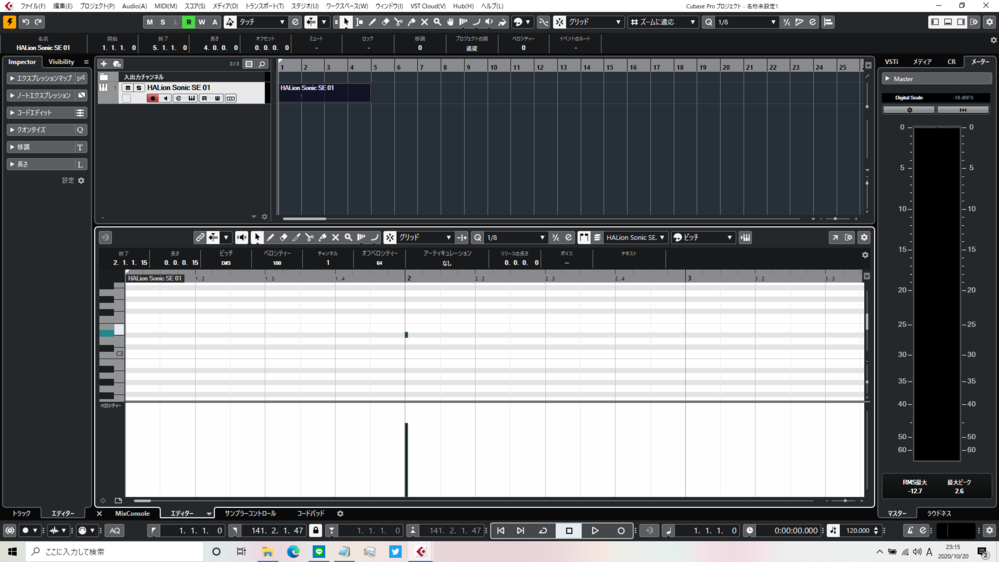Image resolution: width=999 pixels, height=562 pixels.
Task: Click the Edit VST Instrument keyboard icon in Key Editor
Action: [x=745, y=238]
